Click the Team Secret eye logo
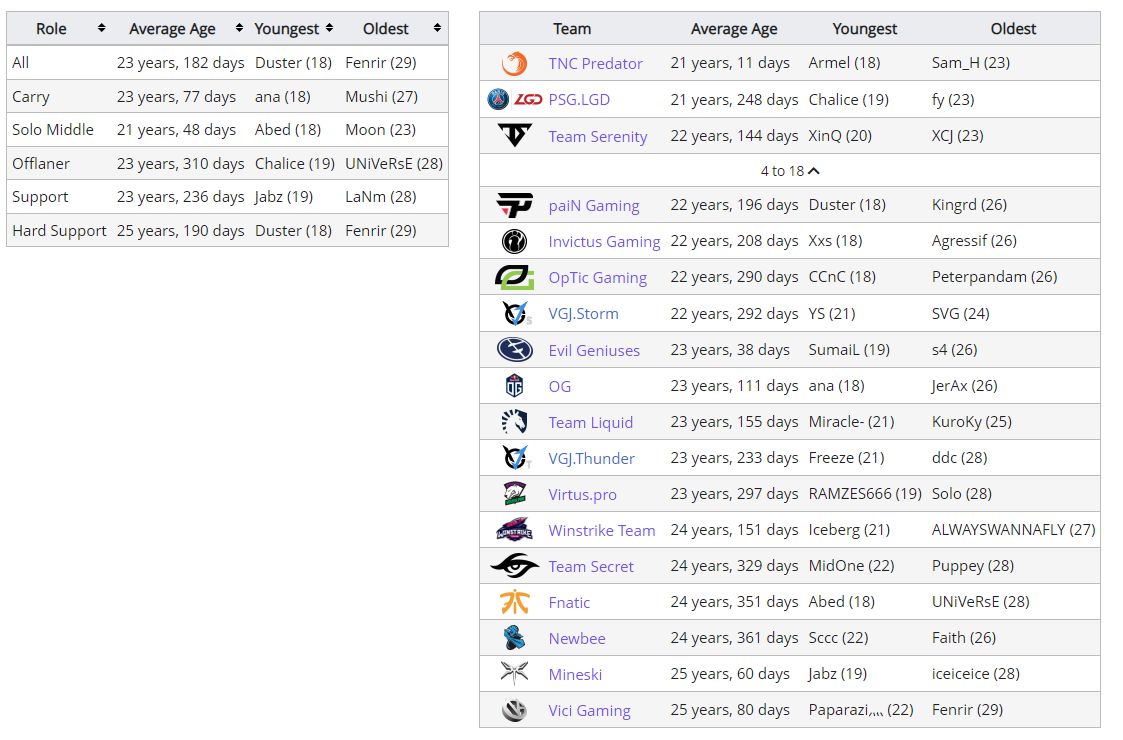This screenshot has height=740, width=1123. pyautogui.click(x=514, y=566)
